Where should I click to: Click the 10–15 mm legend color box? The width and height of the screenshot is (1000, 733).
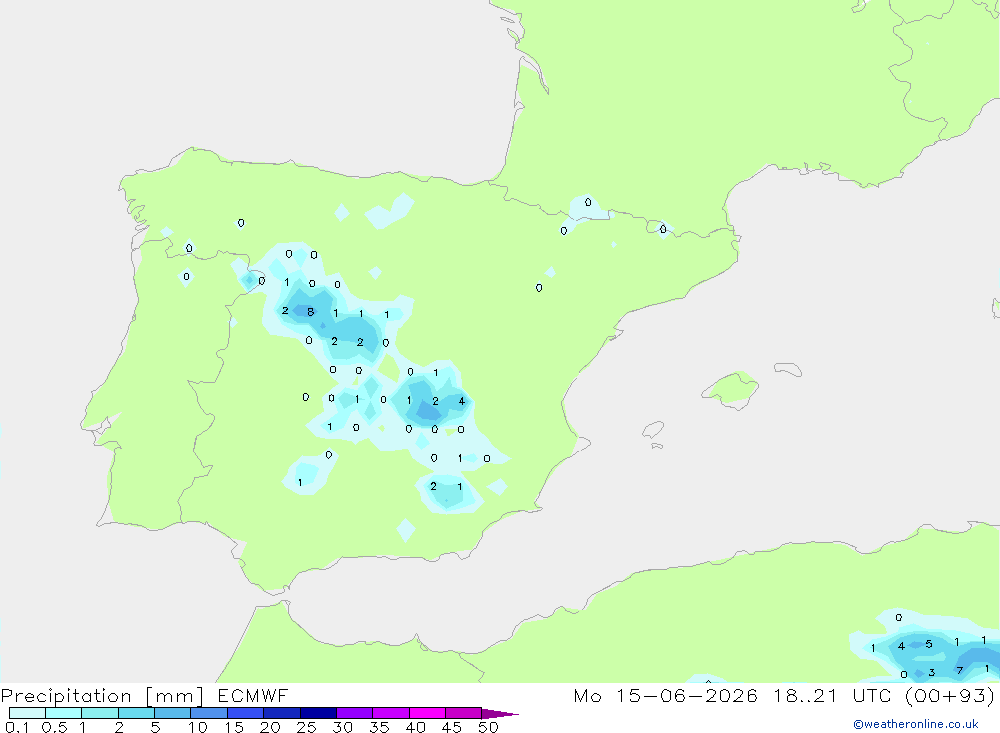coord(209,713)
